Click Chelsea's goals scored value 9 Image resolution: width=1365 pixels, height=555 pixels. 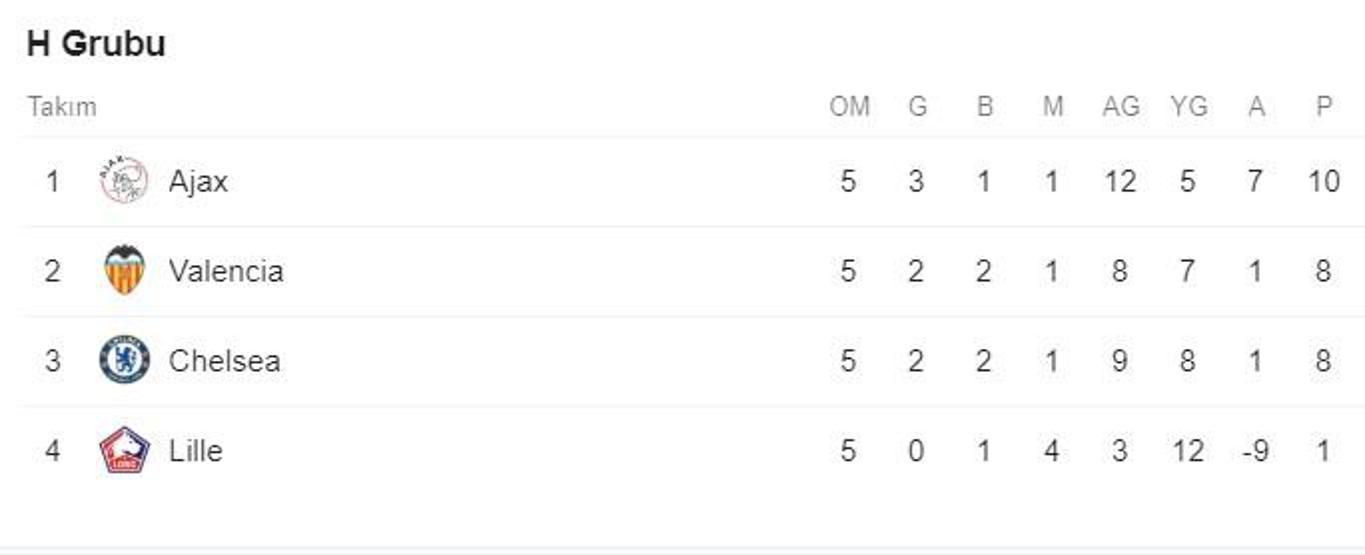click(x=1120, y=361)
